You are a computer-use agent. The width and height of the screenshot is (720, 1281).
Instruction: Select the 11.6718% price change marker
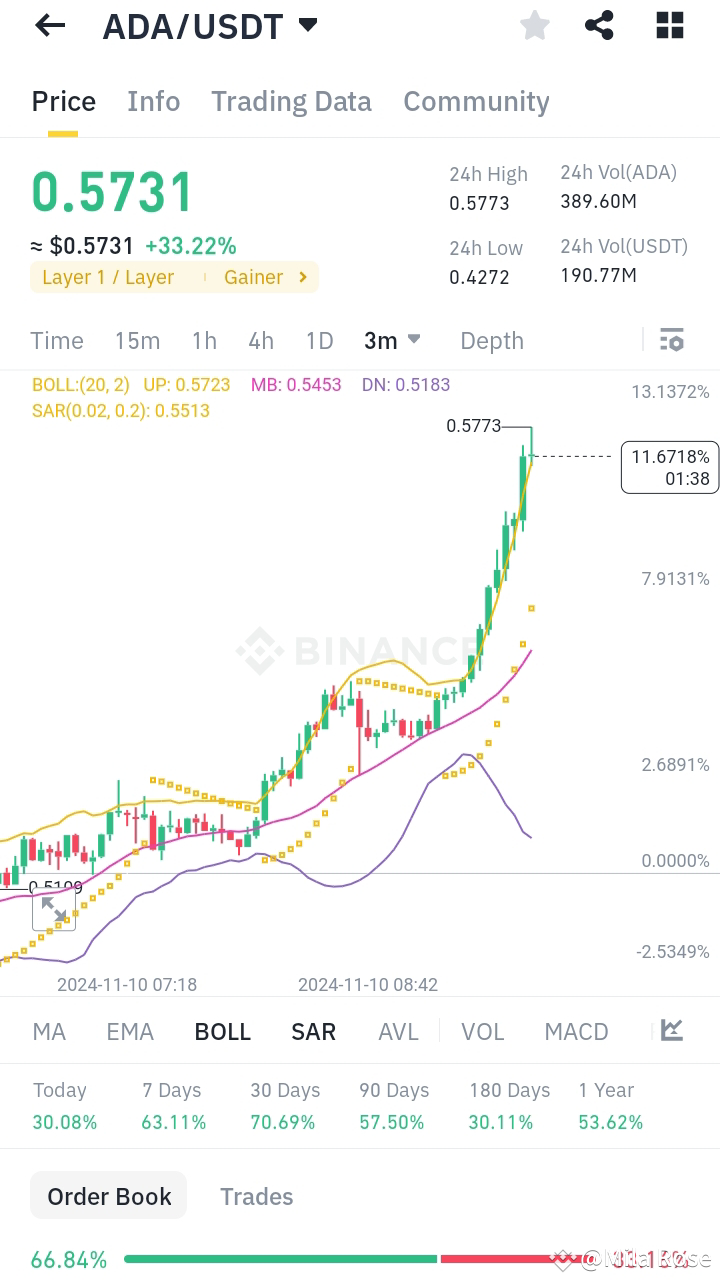pos(669,466)
